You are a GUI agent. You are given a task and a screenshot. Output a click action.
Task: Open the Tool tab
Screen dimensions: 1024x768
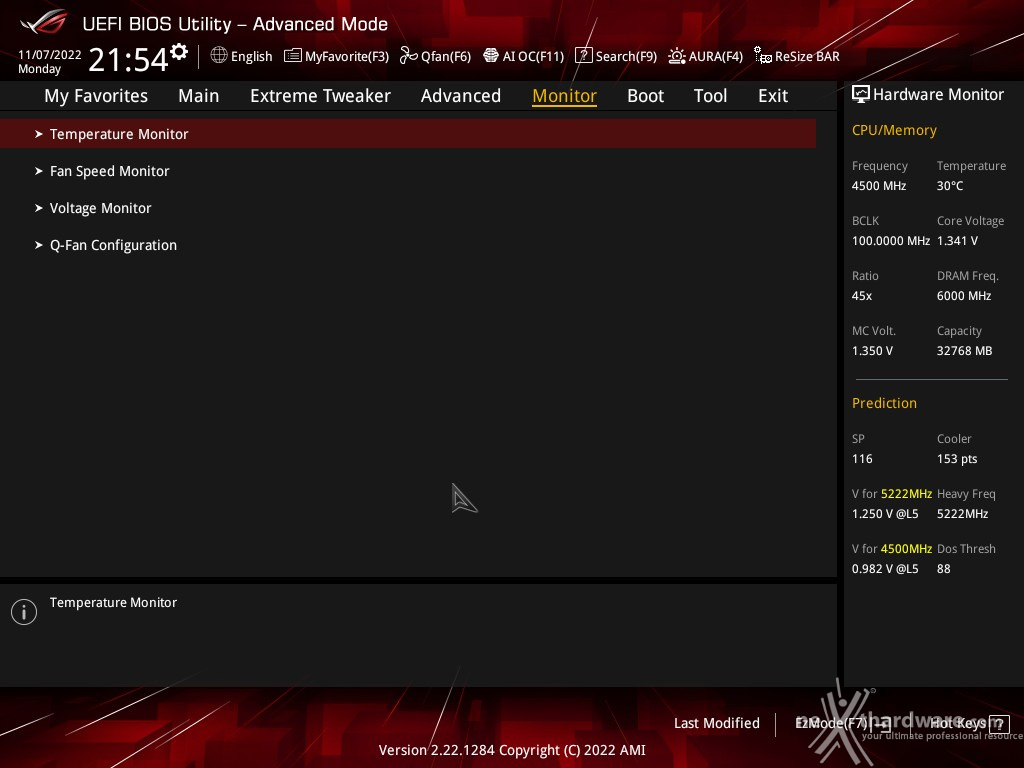click(710, 96)
